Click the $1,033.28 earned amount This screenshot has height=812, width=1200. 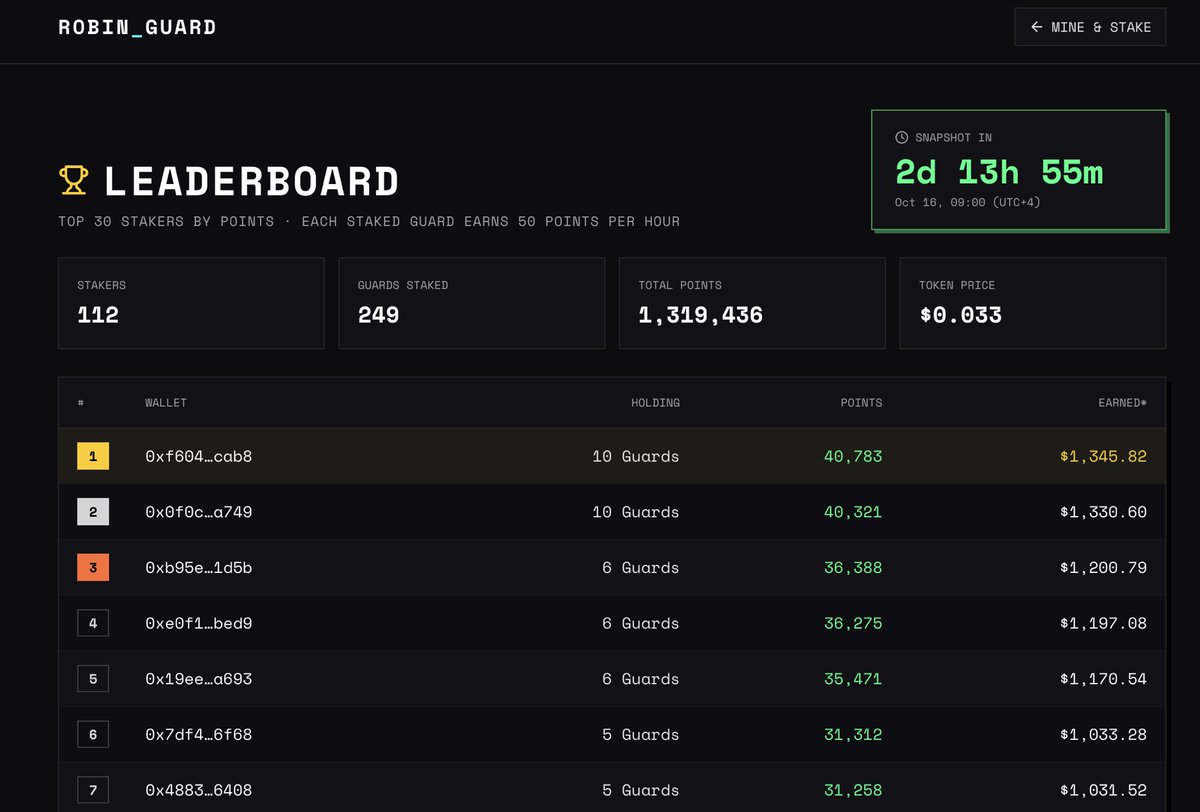tap(1104, 735)
